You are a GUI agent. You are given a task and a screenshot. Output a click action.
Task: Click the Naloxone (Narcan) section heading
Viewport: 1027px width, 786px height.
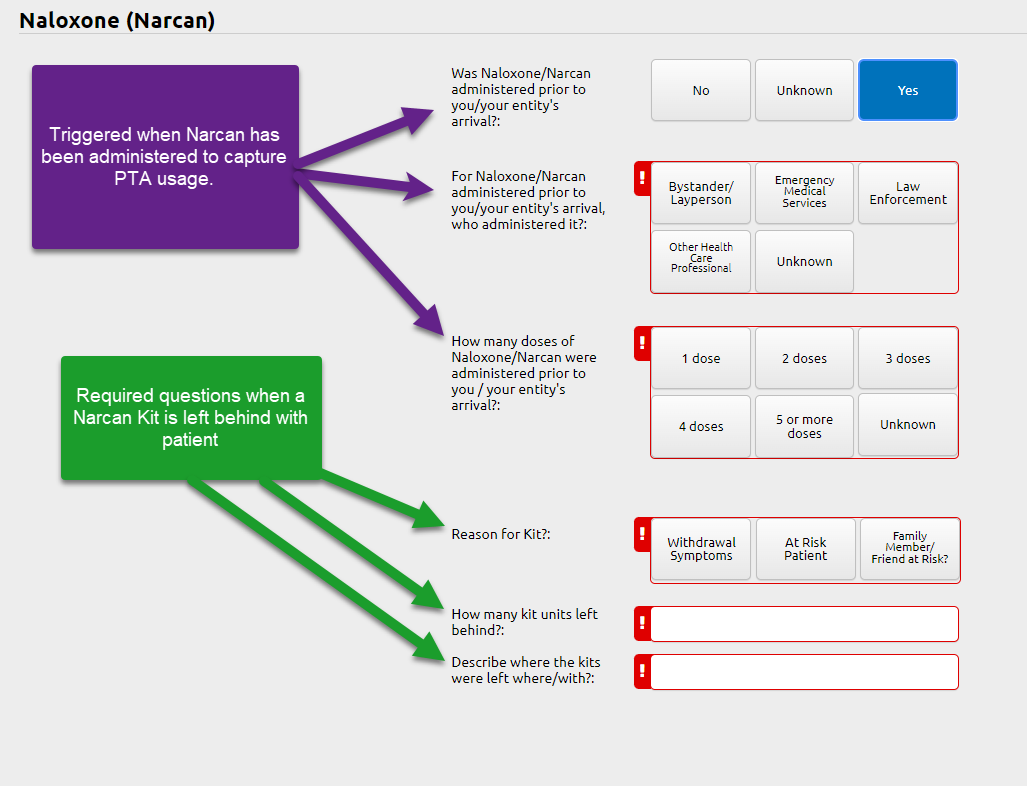(x=117, y=20)
